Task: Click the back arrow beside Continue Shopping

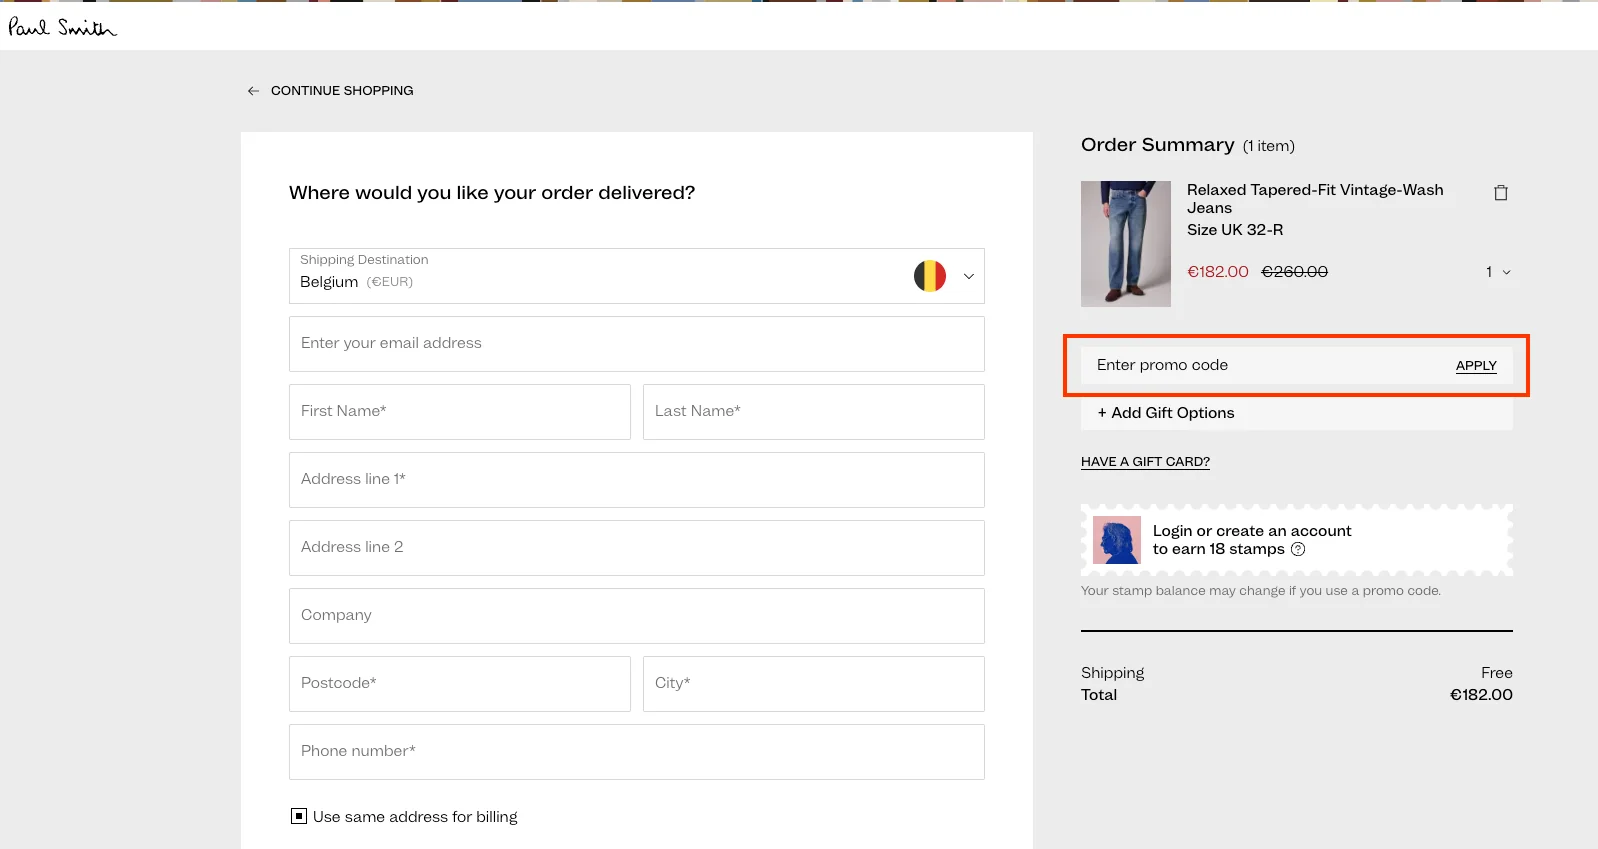Action: point(253,91)
